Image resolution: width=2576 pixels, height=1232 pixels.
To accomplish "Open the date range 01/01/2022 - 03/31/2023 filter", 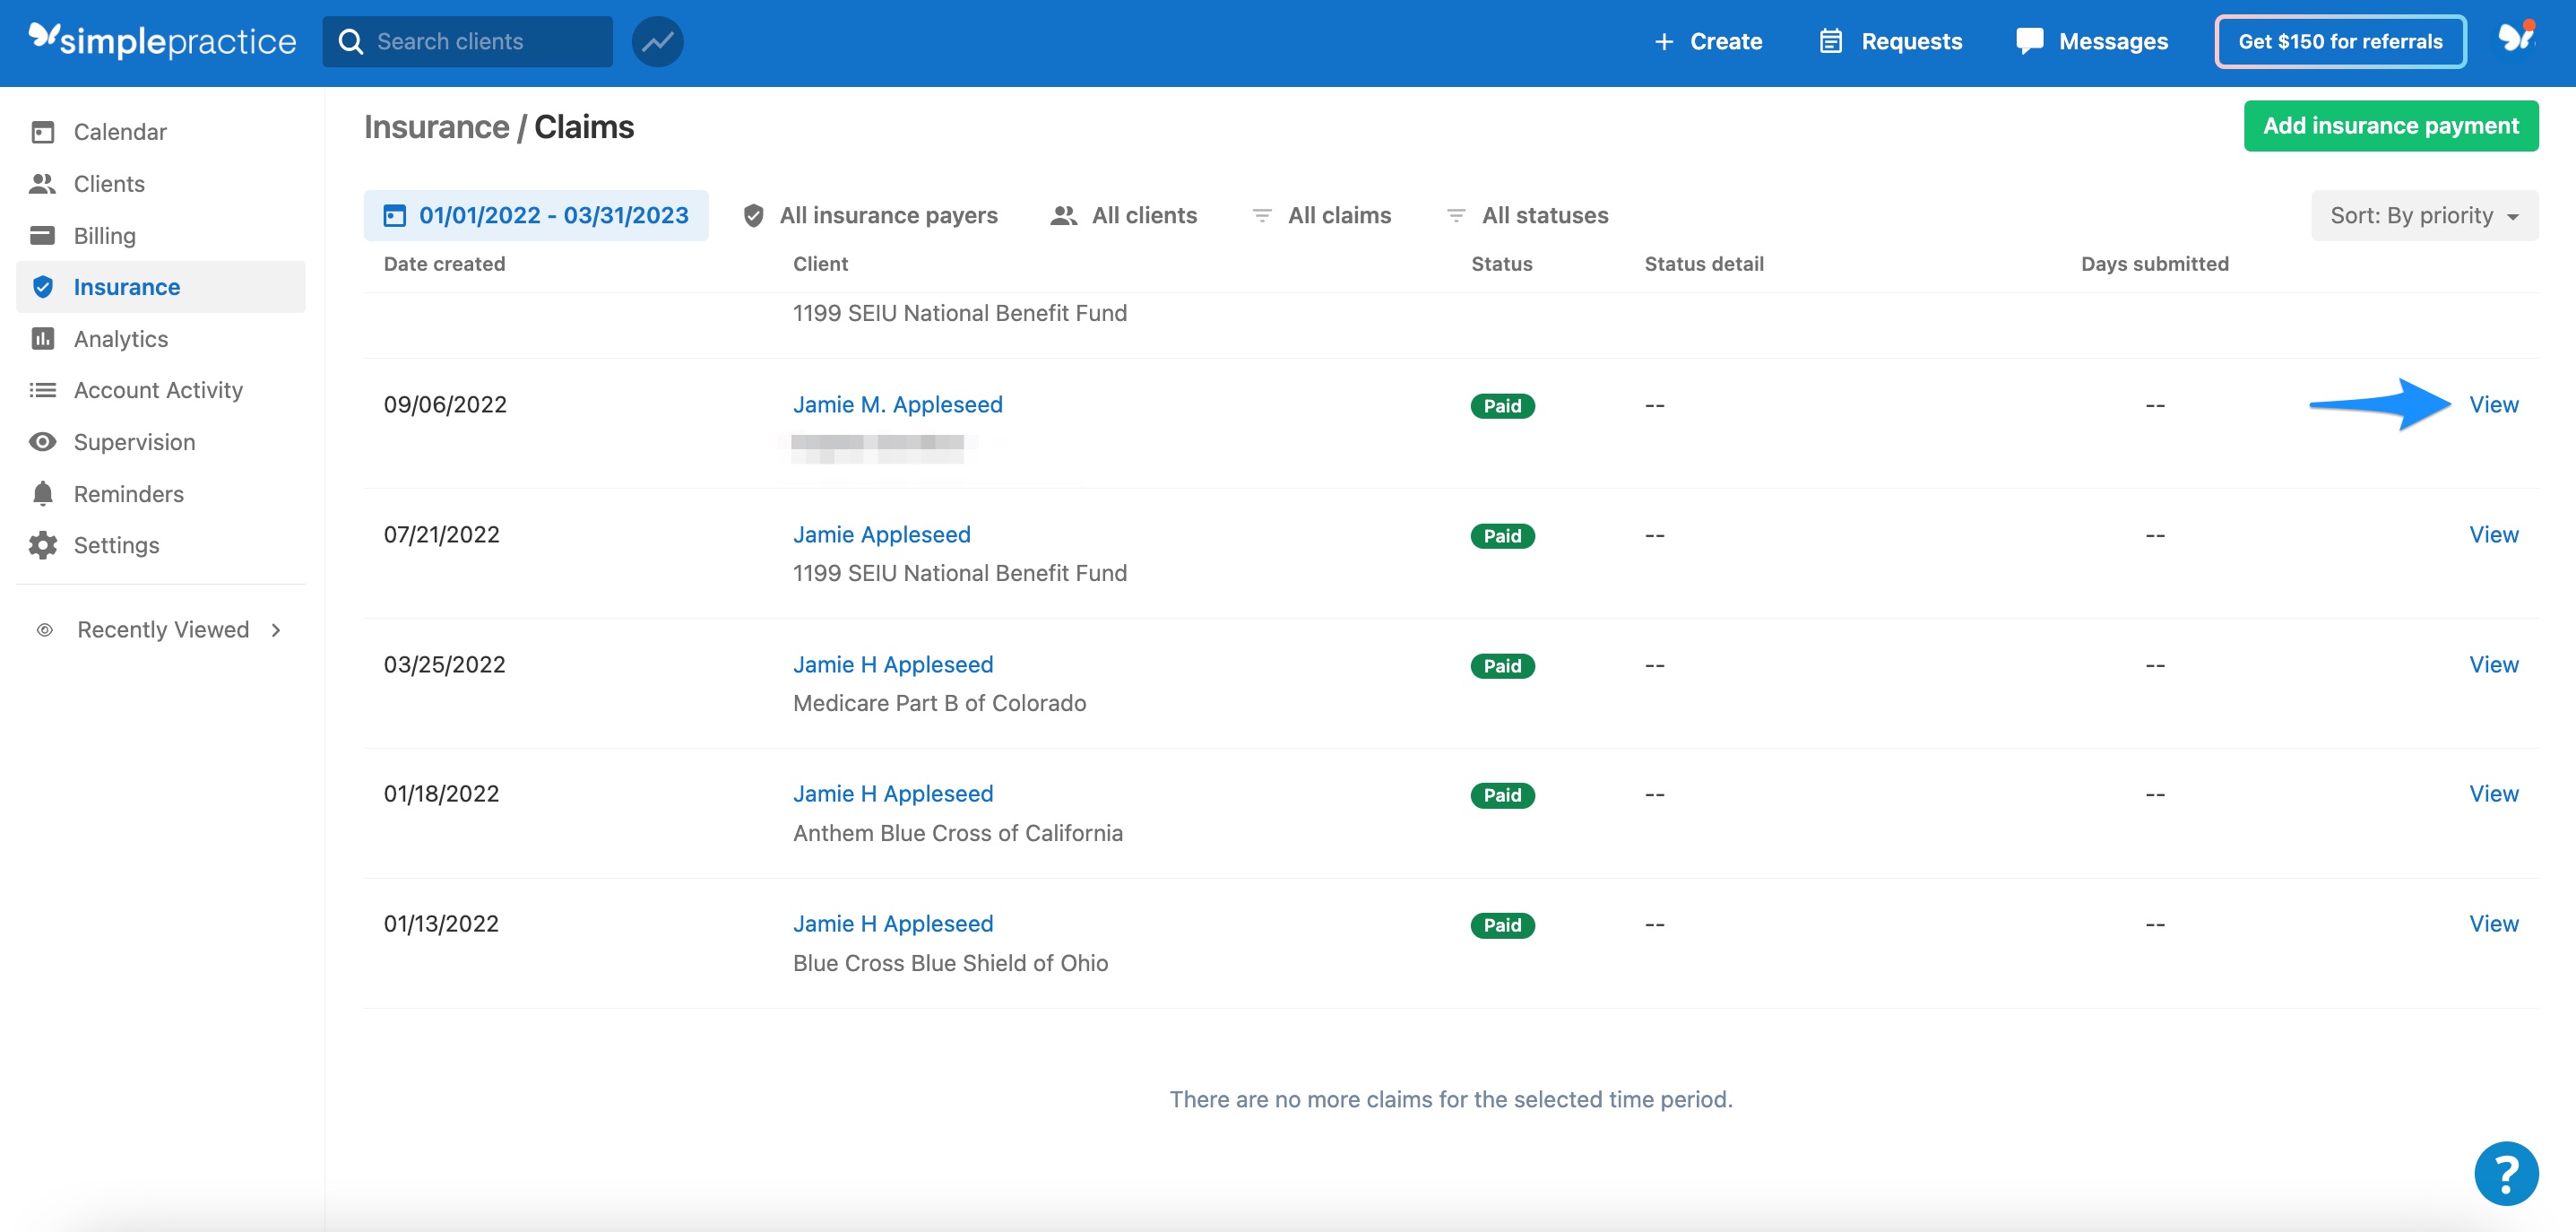I will coord(536,215).
